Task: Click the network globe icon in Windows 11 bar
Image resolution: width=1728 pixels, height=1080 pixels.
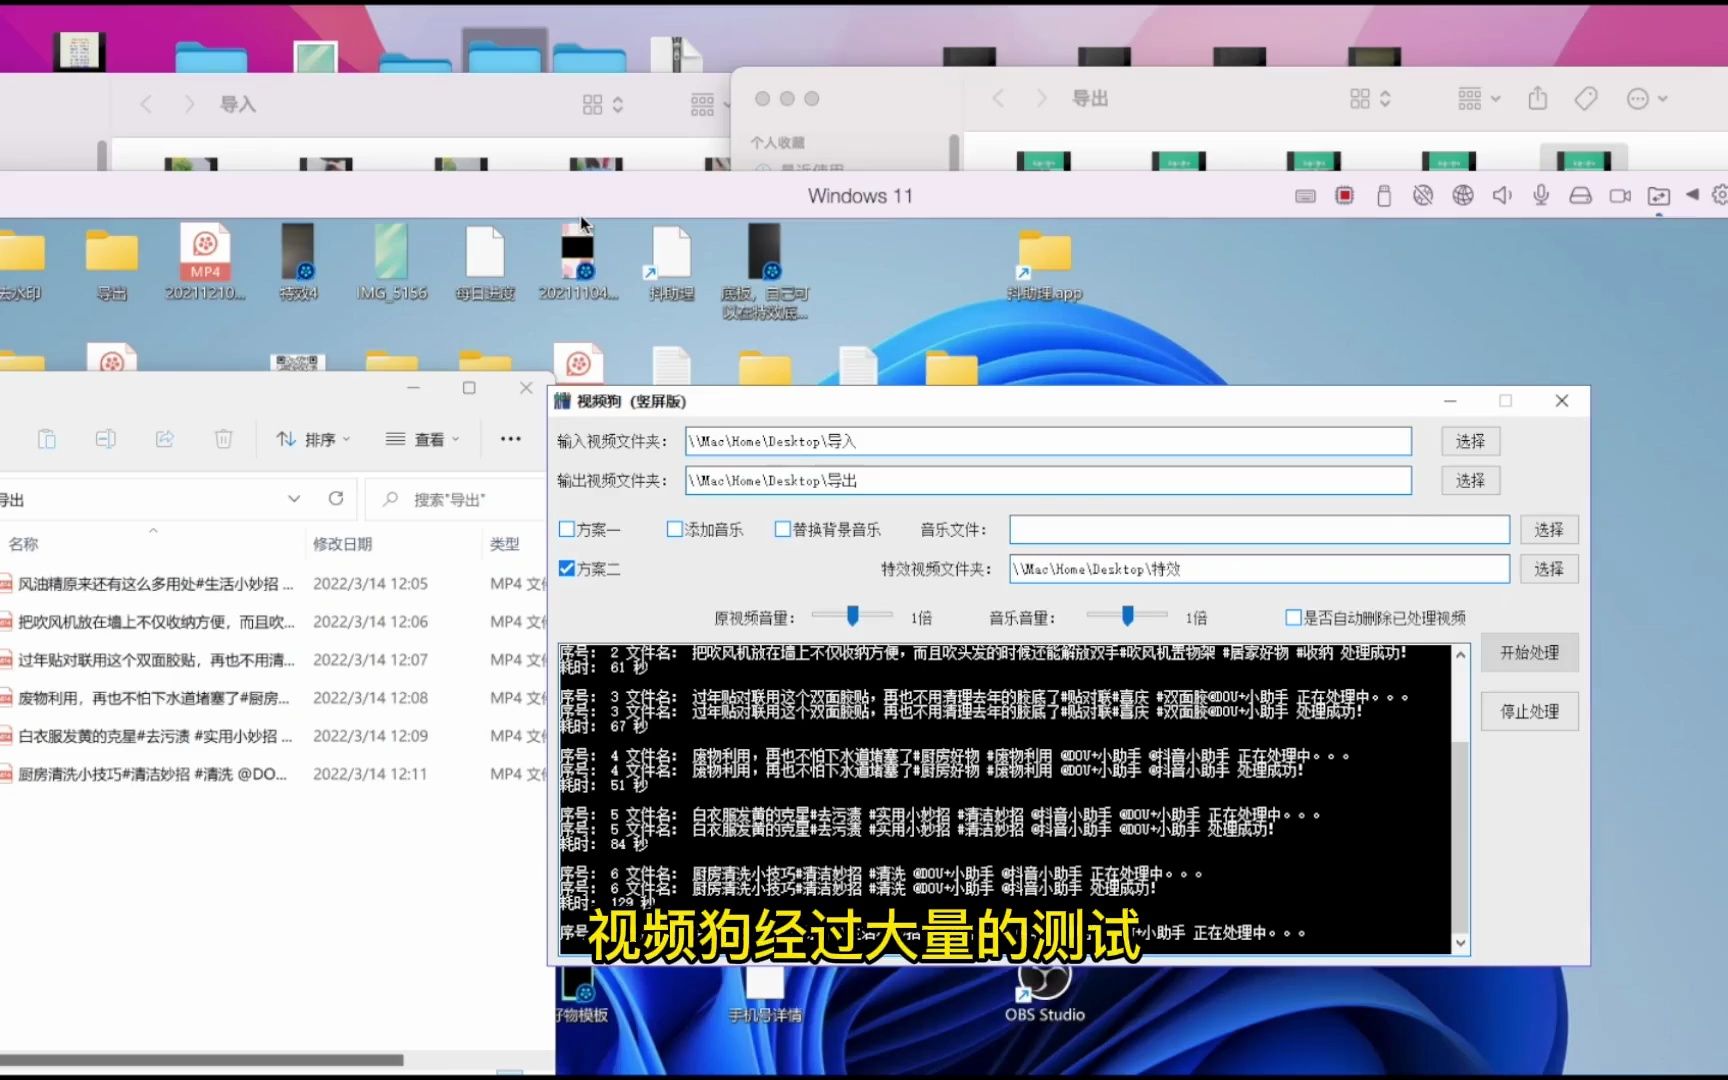Action: [x=1463, y=196]
